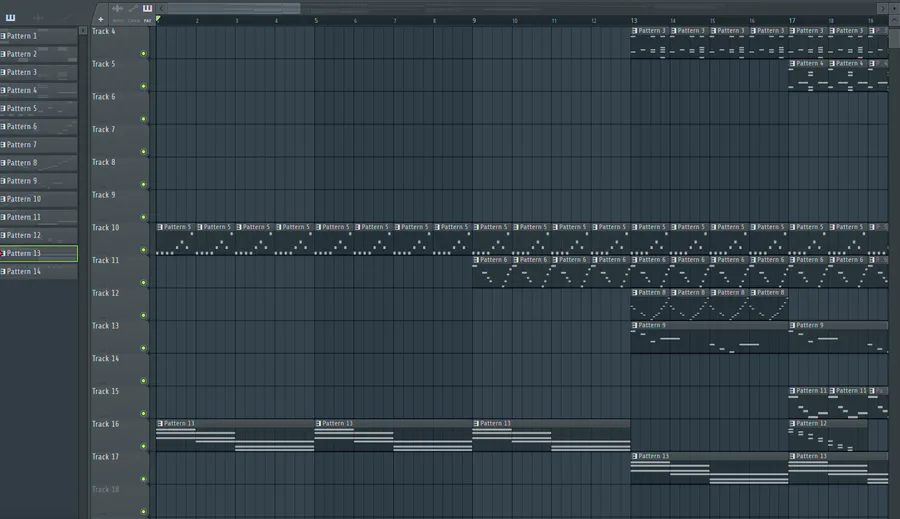
Task: Select the CHAN automation icon above playlist
Action: pos(133,9)
